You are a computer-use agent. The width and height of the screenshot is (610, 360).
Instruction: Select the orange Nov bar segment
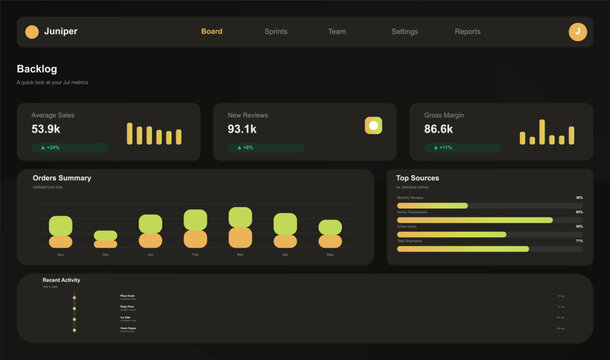click(61, 242)
